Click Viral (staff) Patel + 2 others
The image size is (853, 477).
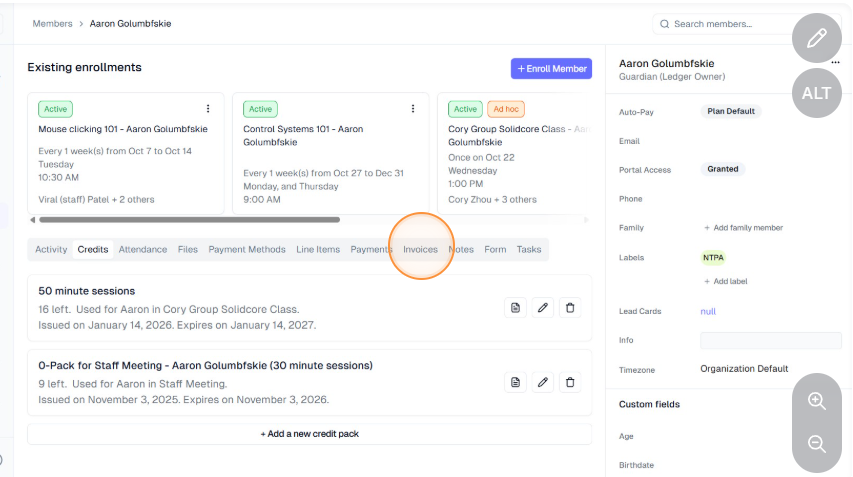(x=96, y=200)
